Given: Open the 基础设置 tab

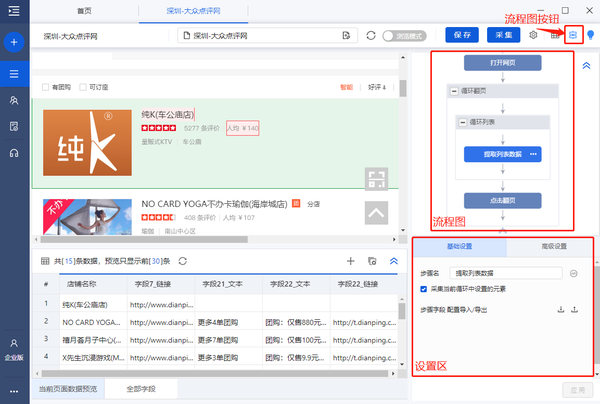Looking at the screenshot, I should click(460, 246).
